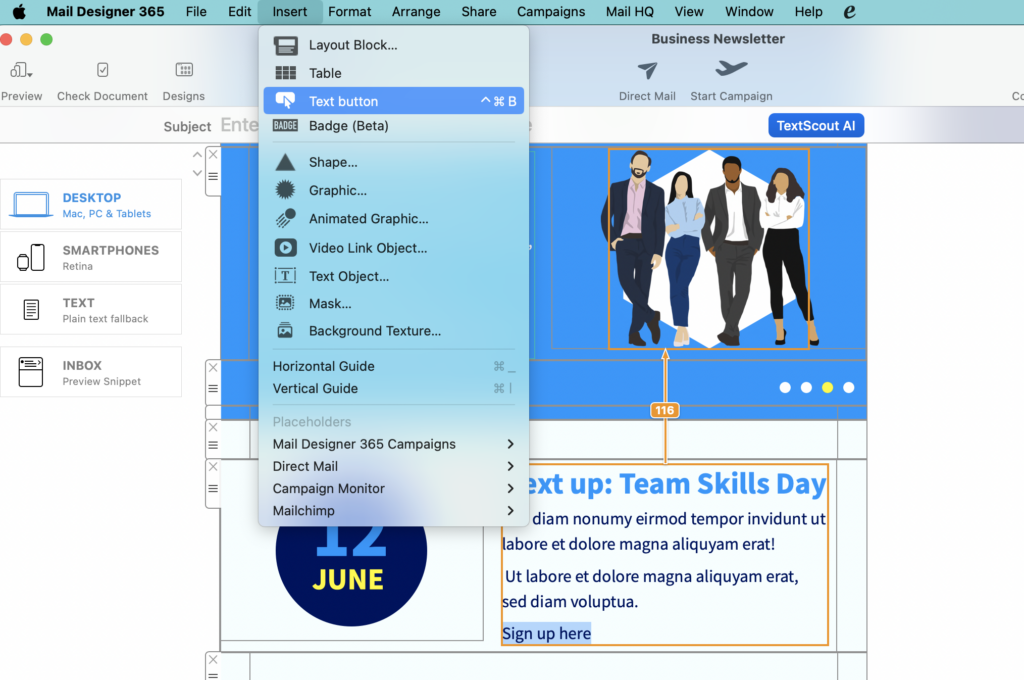Click the TextScout AI button
The image size is (1024, 680).
click(x=816, y=125)
